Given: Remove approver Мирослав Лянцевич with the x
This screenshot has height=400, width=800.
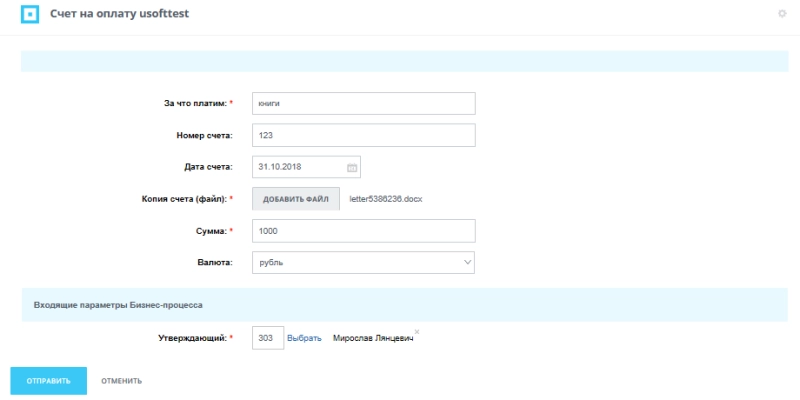Looking at the screenshot, I should coord(417,331).
